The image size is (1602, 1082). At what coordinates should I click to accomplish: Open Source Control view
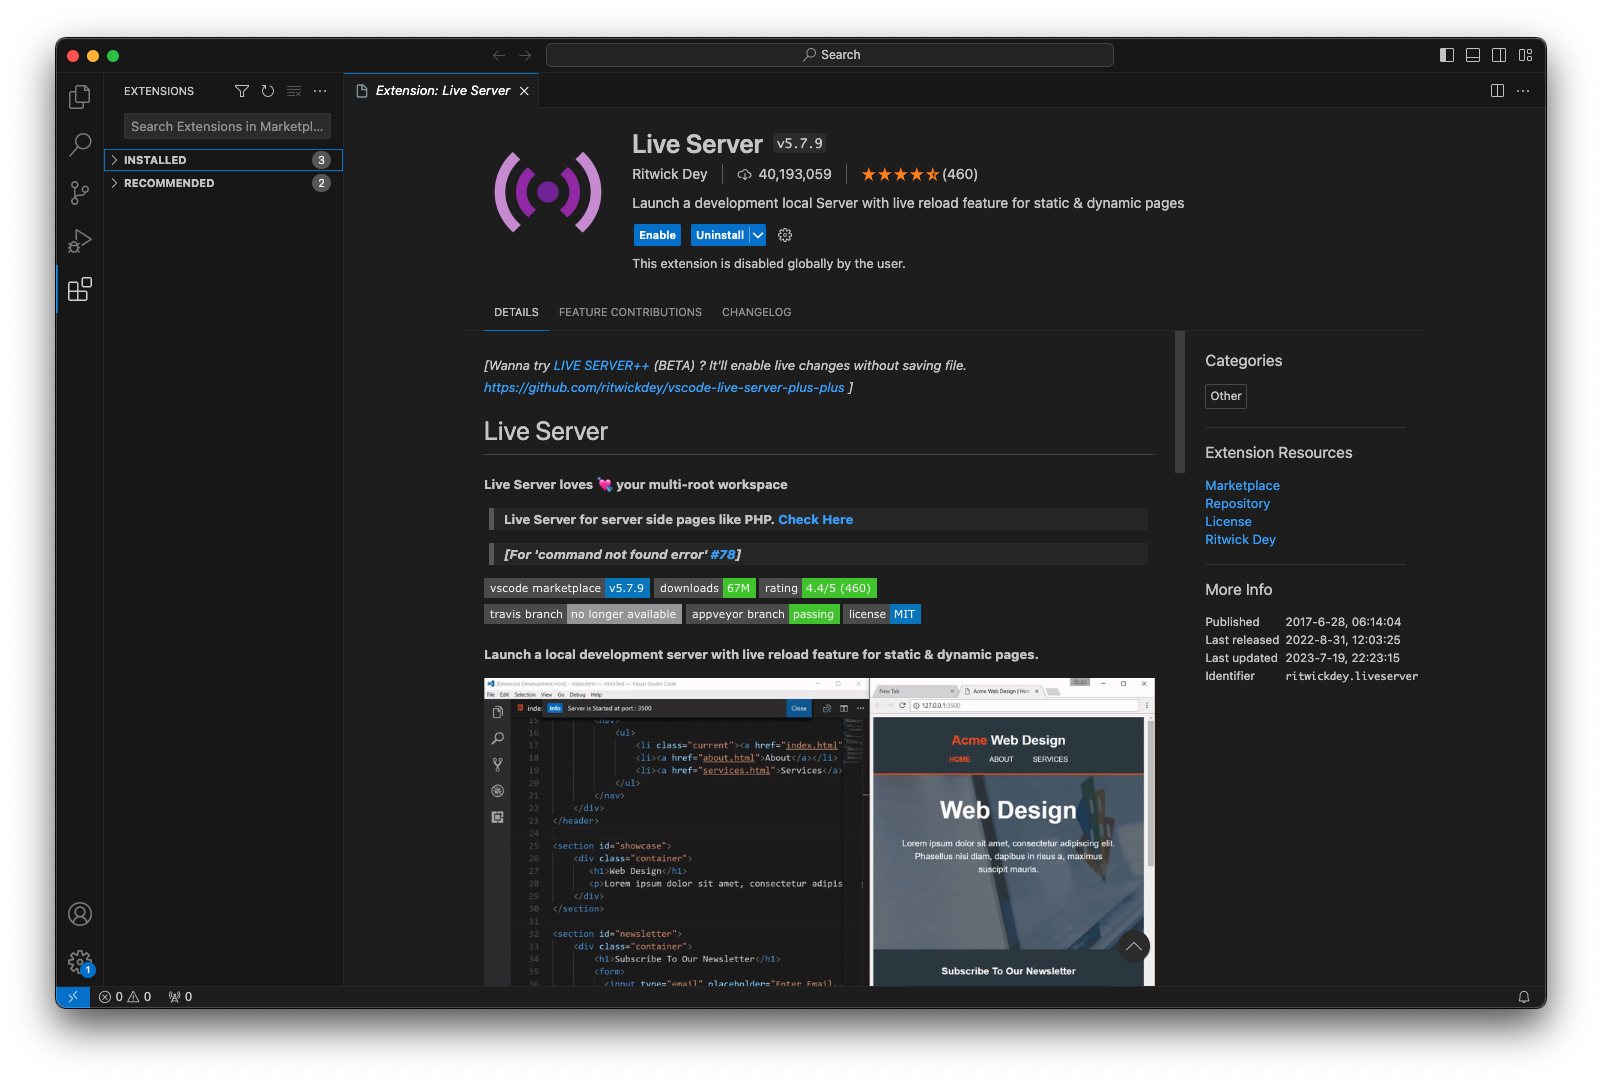click(80, 193)
